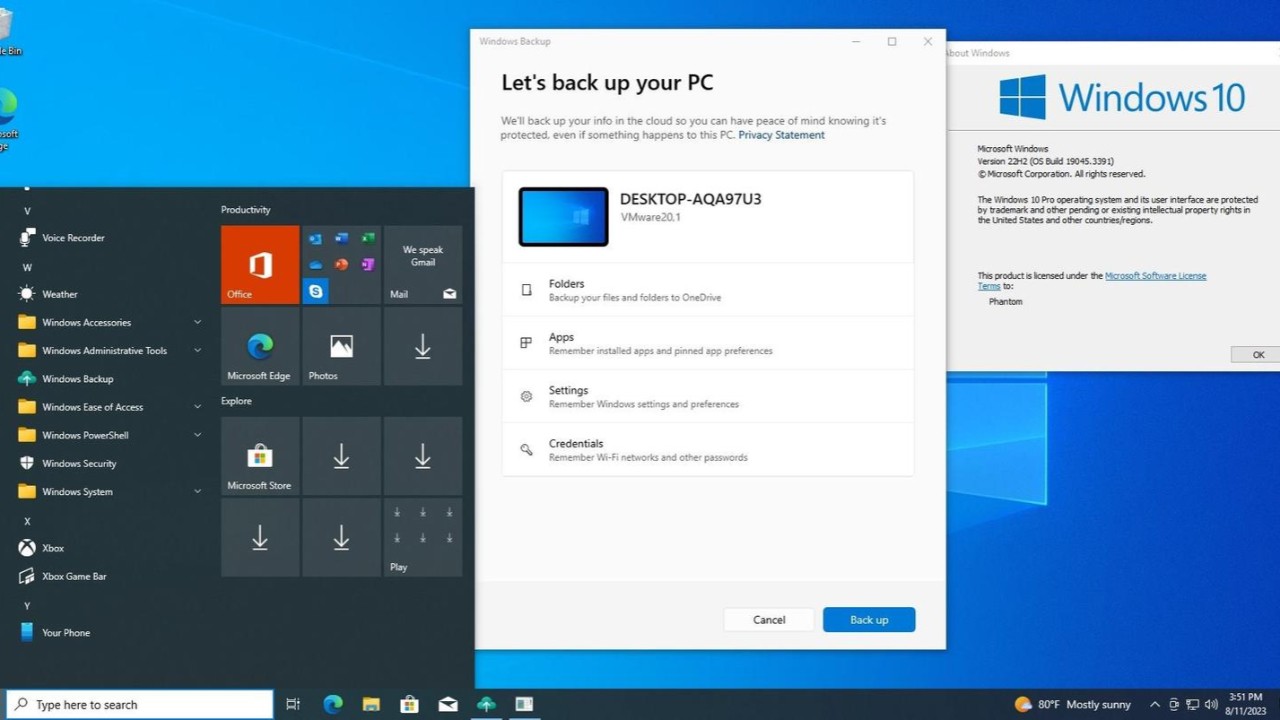
Task: Open the Office tile in Start menu
Action: [x=260, y=265]
